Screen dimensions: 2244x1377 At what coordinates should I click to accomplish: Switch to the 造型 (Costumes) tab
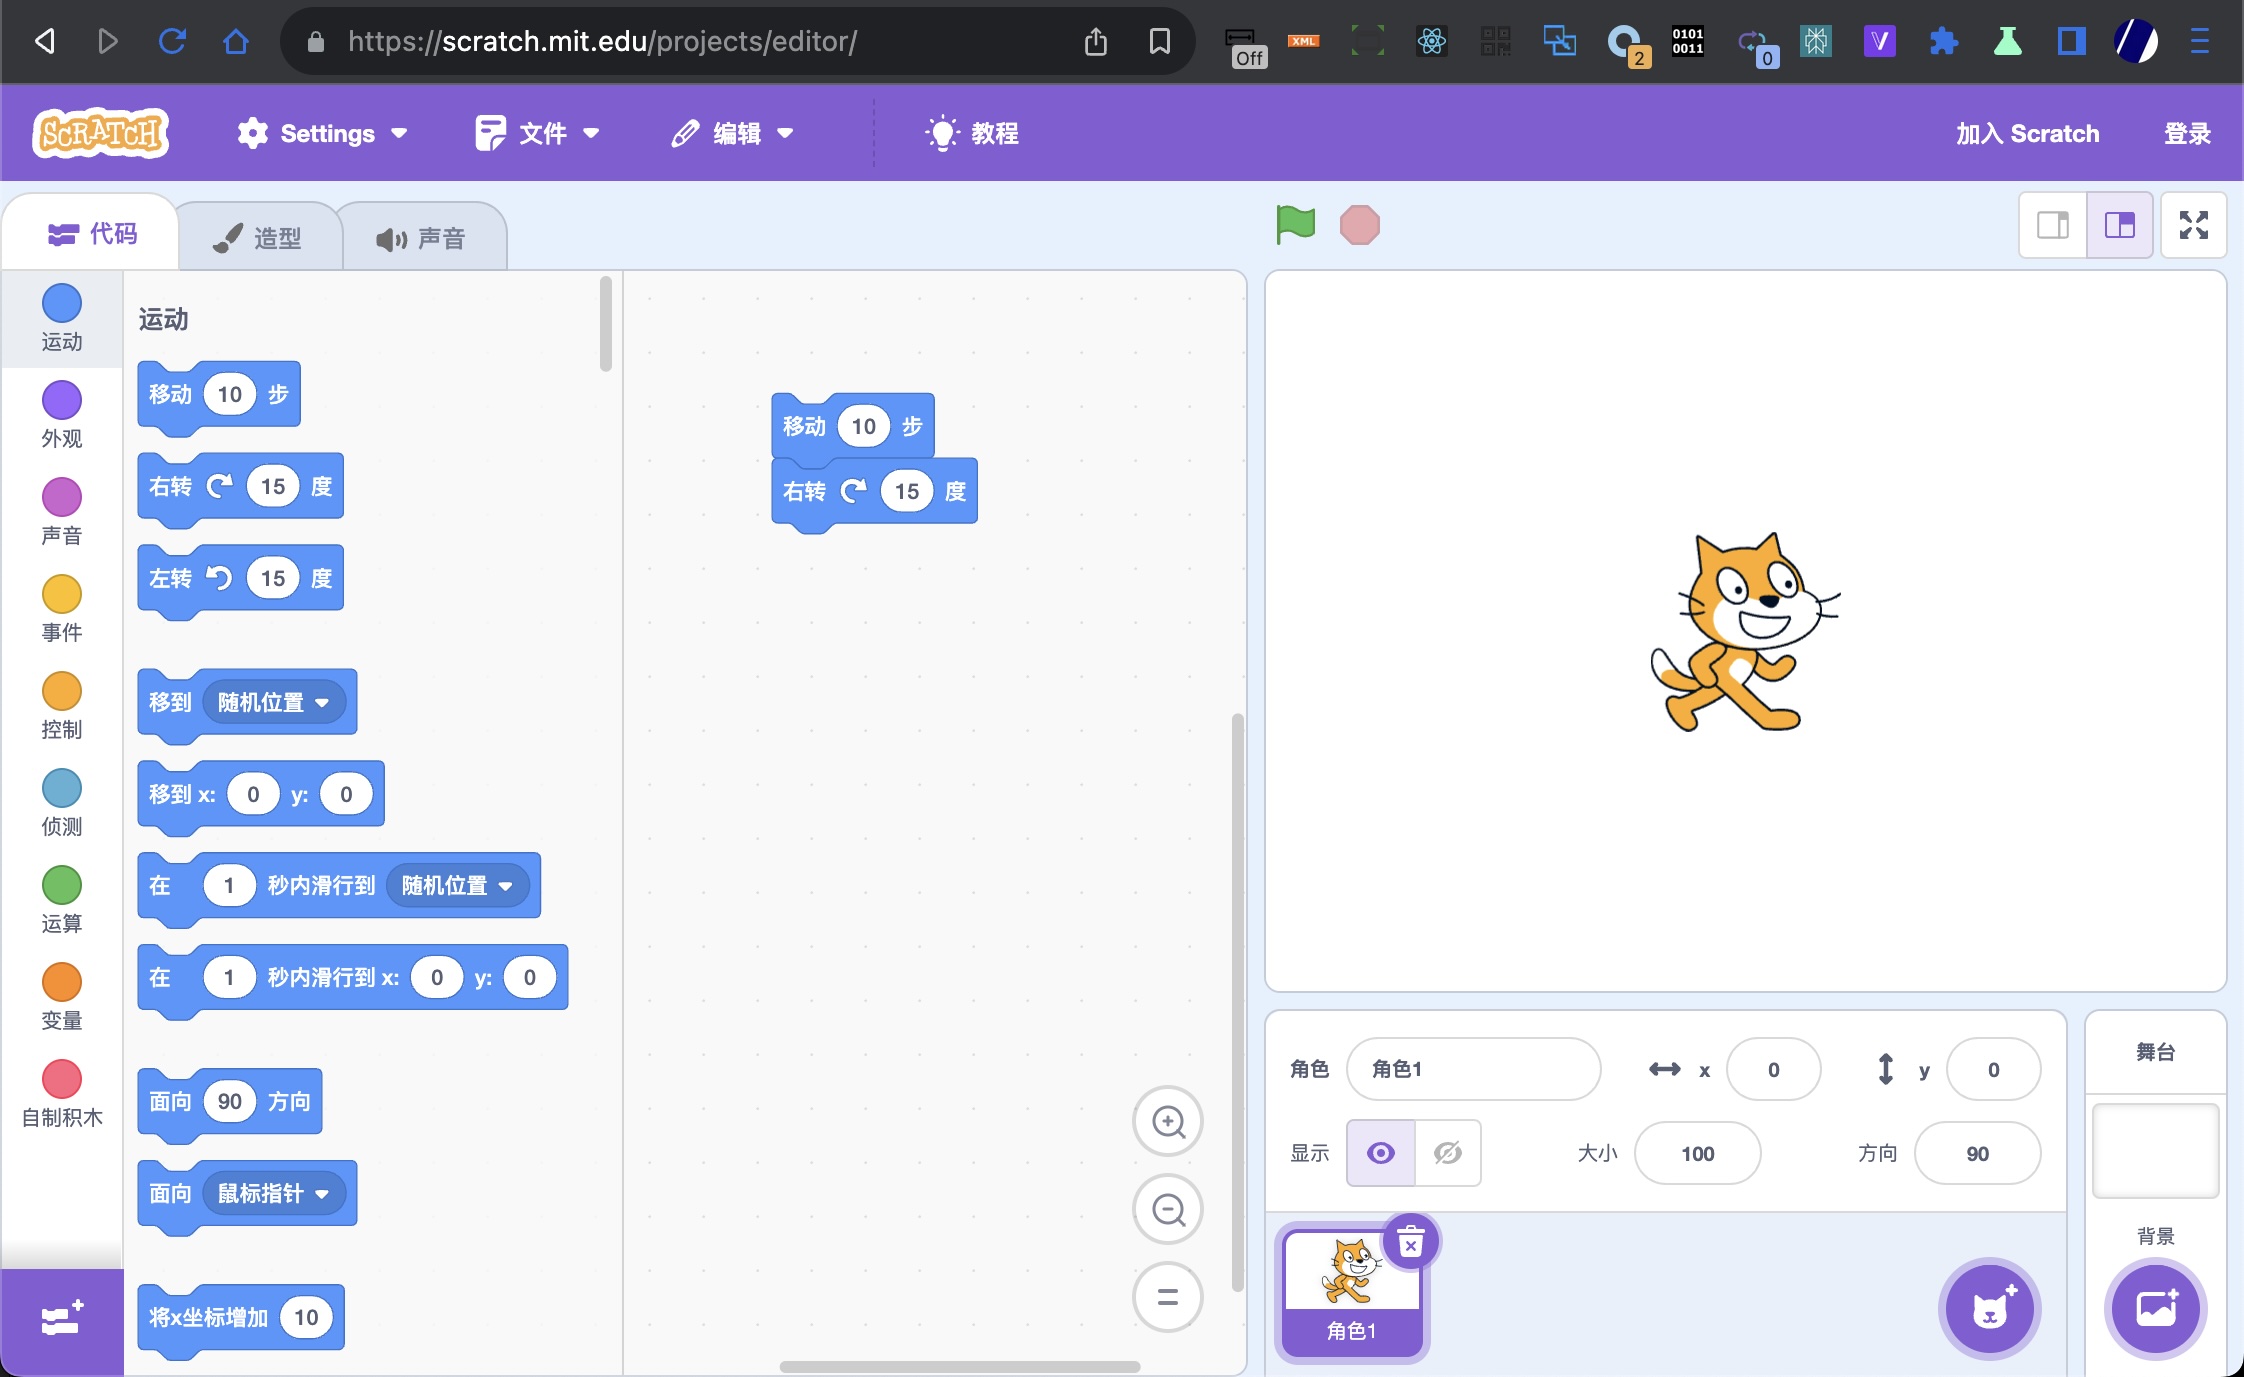click(258, 238)
